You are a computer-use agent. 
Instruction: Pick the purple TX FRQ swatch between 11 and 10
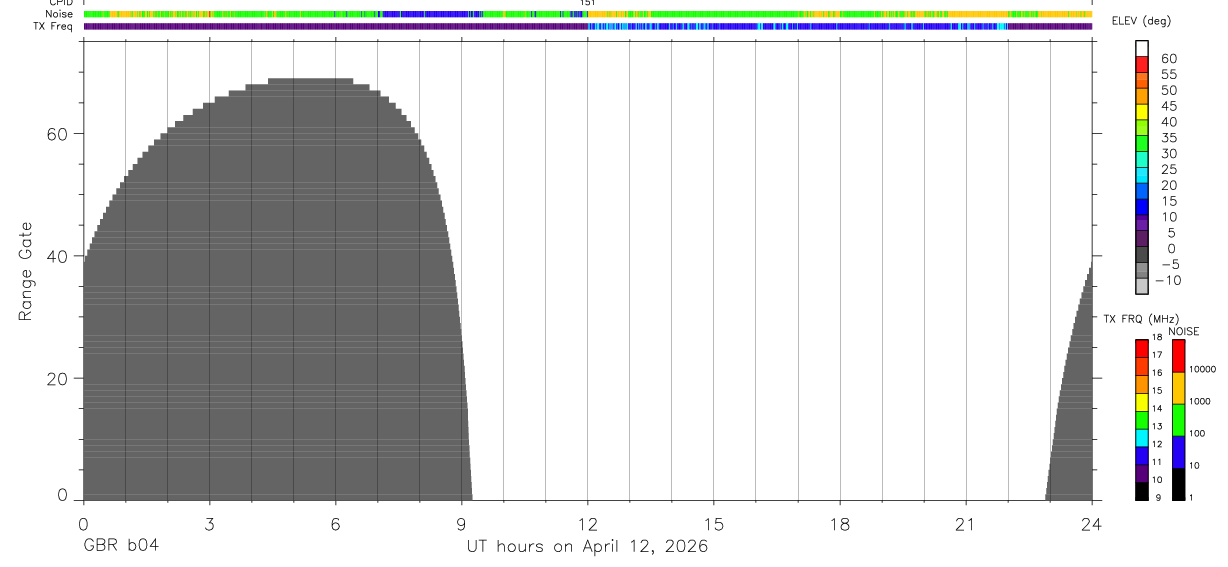tap(1141, 474)
